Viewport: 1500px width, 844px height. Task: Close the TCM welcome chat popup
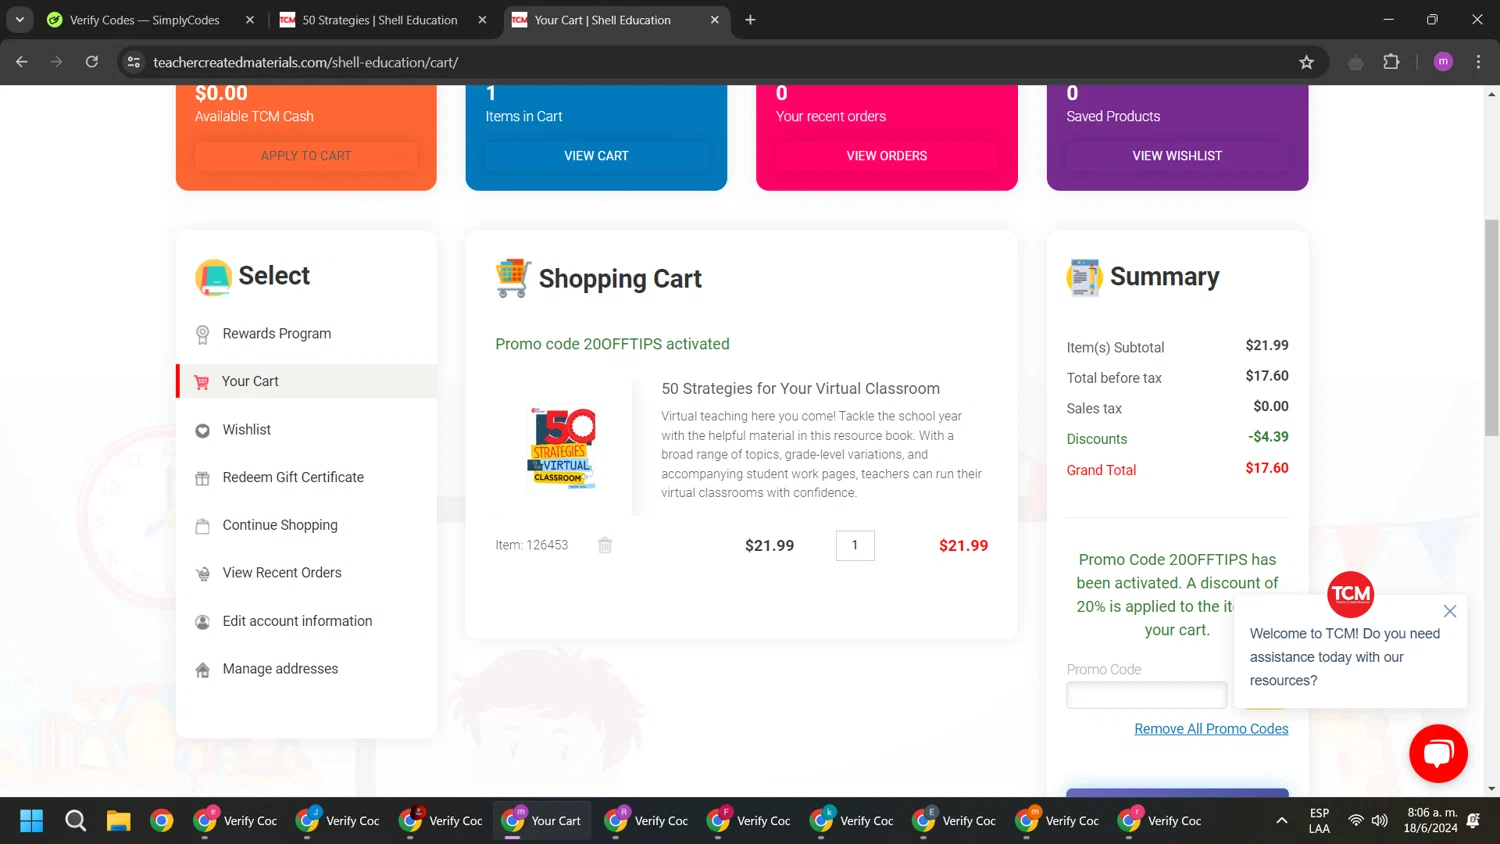point(1450,611)
